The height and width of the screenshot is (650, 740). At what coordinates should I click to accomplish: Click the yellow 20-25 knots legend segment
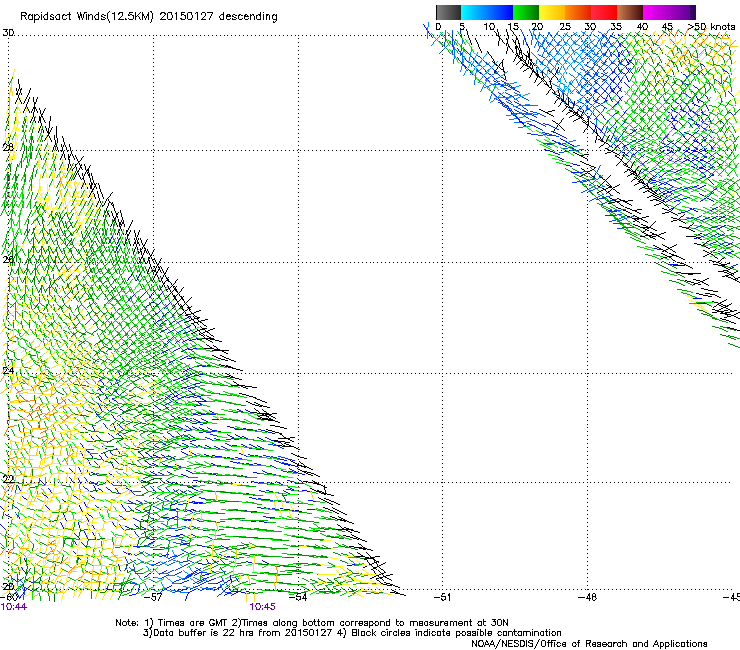tap(552, 12)
